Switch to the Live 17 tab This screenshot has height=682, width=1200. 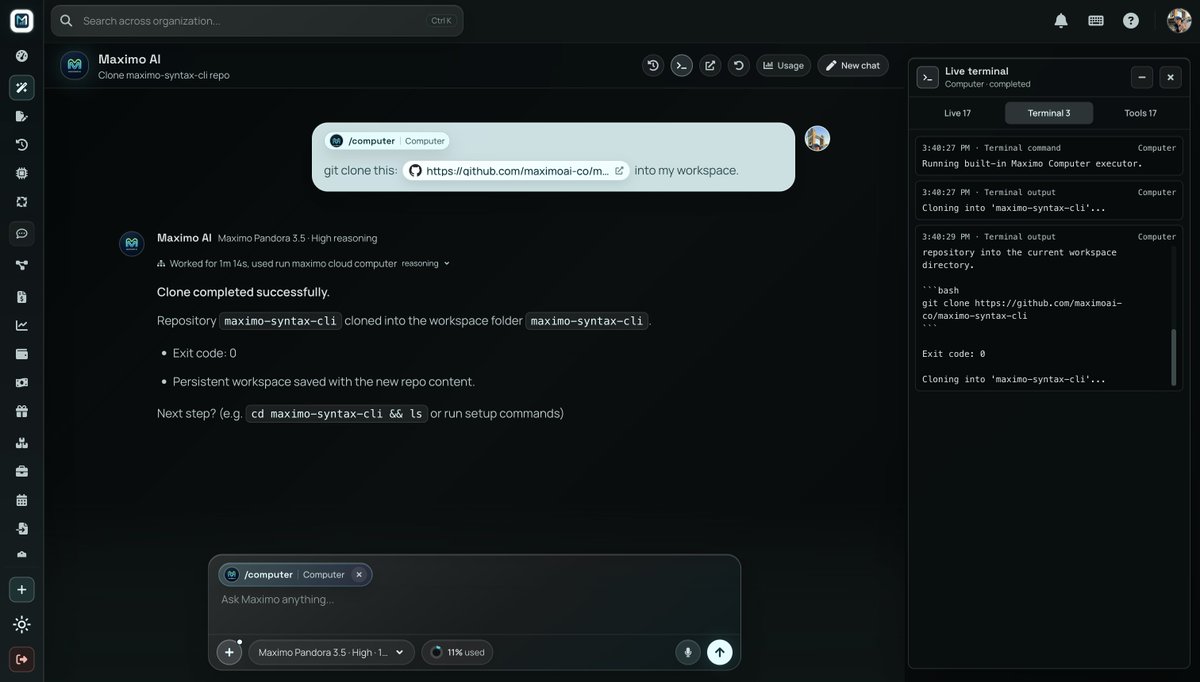[x=958, y=113]
